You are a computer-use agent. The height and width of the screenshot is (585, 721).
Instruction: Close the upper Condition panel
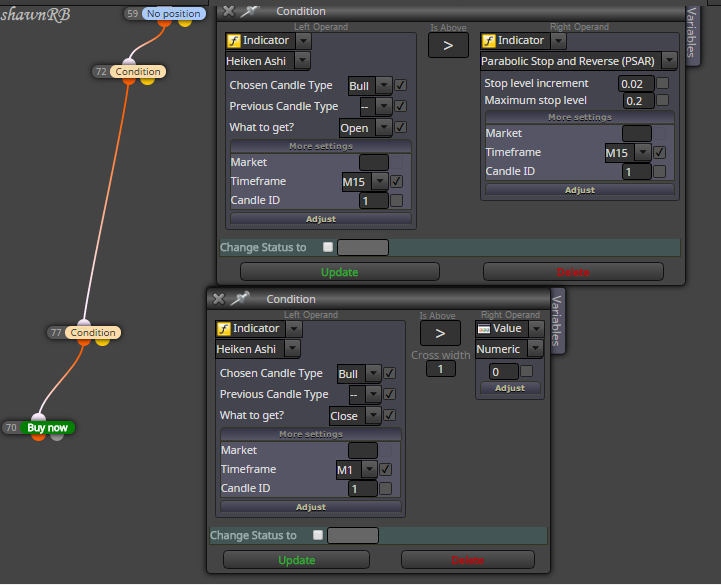(x=229, y=11)
